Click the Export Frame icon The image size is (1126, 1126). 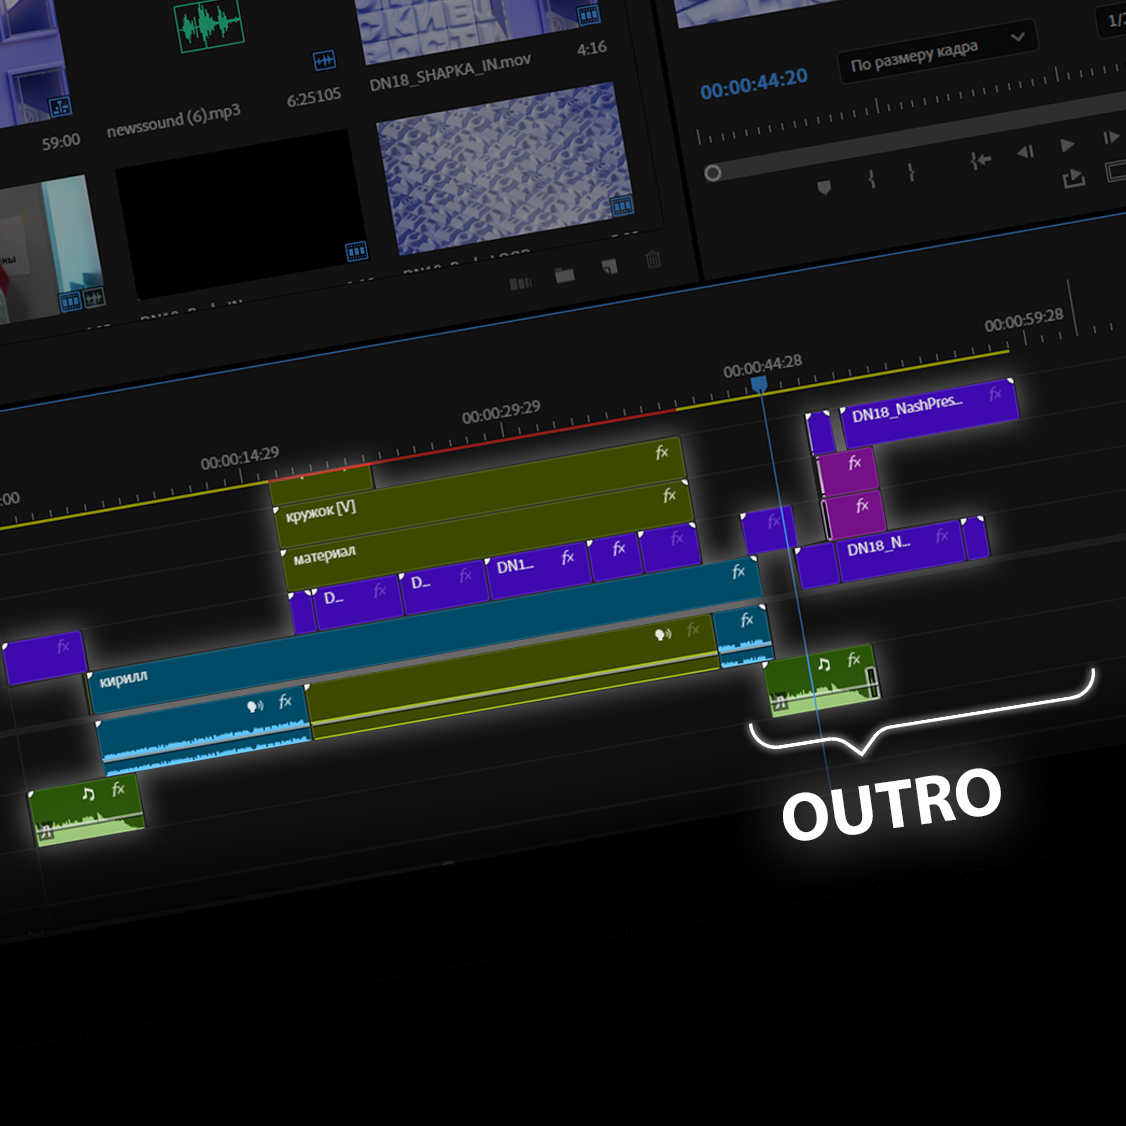pos(1073,179)
